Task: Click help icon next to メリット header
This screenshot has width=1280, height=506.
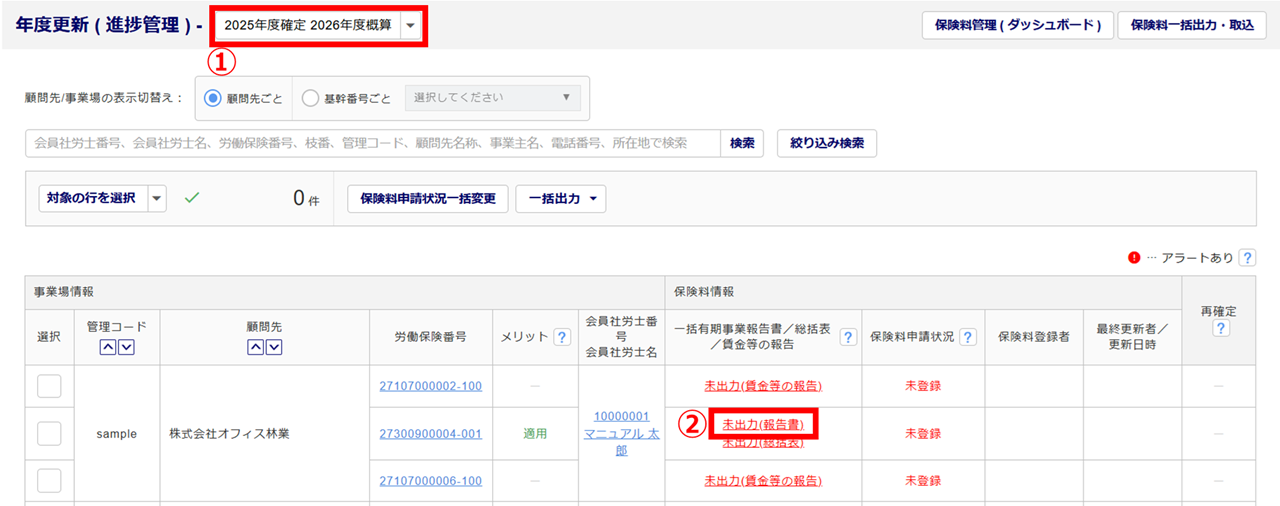Action: [x=562, y=338]
